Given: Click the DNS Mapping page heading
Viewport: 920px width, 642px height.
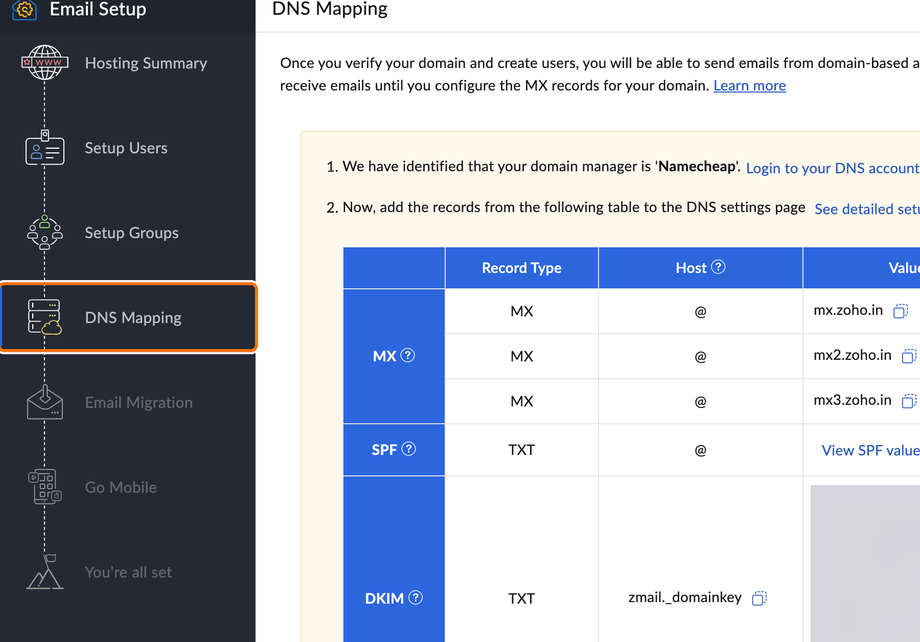Looking at the screenshot, I should 330,9.
